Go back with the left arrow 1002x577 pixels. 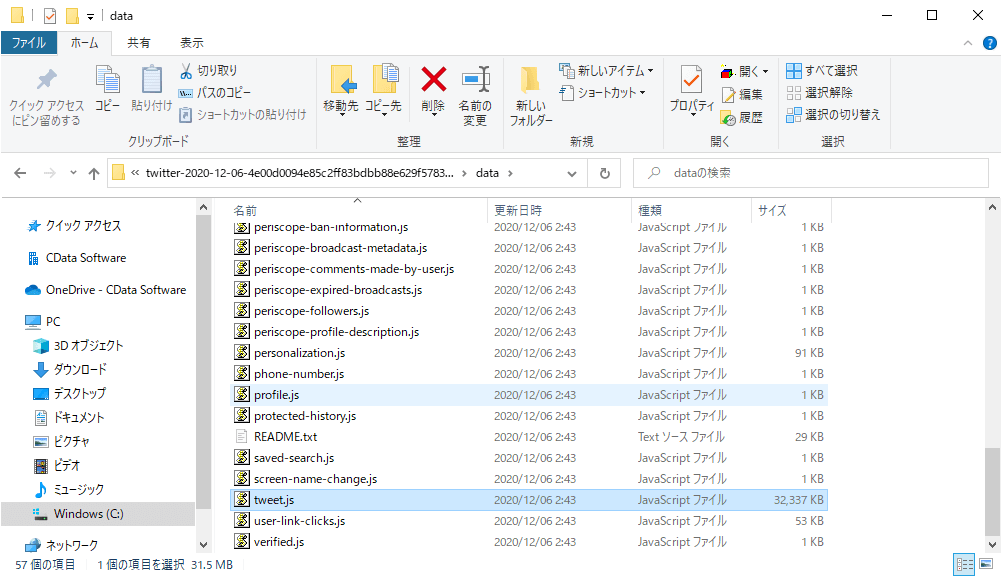20,173
